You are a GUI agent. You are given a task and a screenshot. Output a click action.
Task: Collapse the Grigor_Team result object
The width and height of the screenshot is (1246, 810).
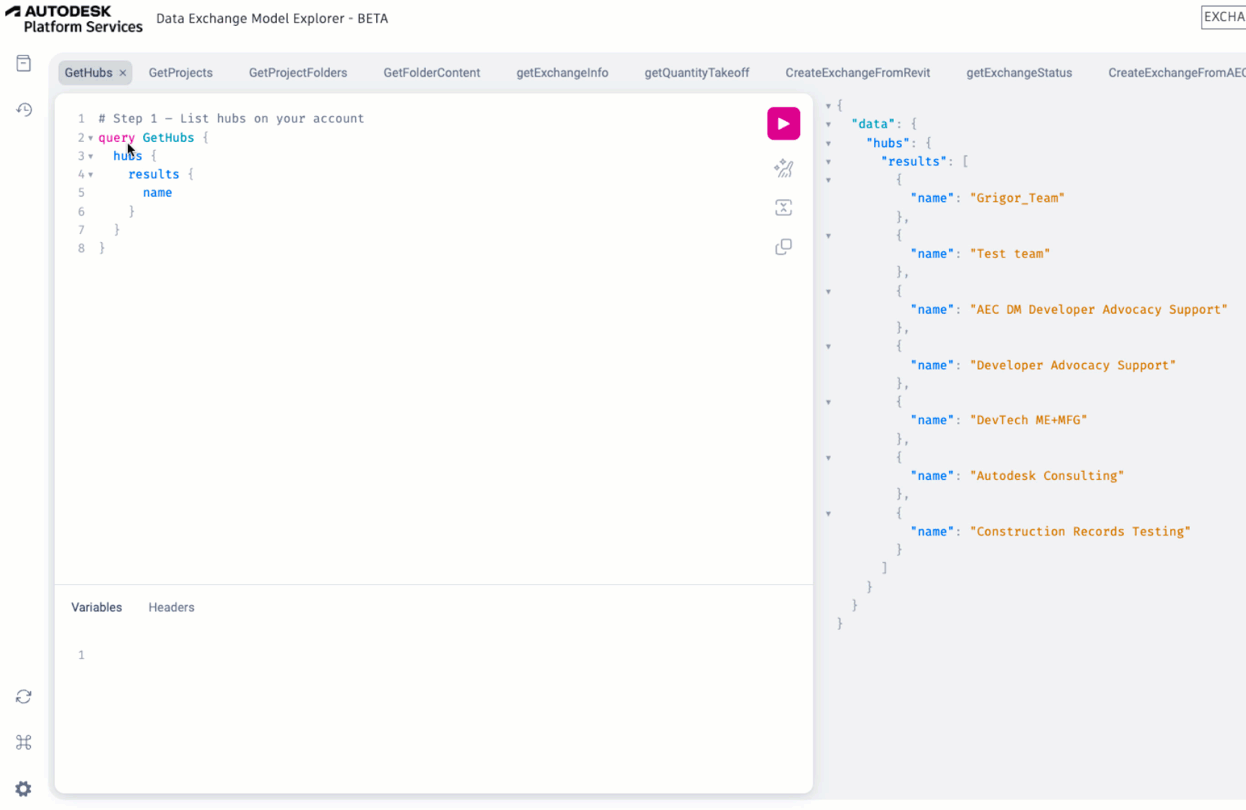point(828,180)
